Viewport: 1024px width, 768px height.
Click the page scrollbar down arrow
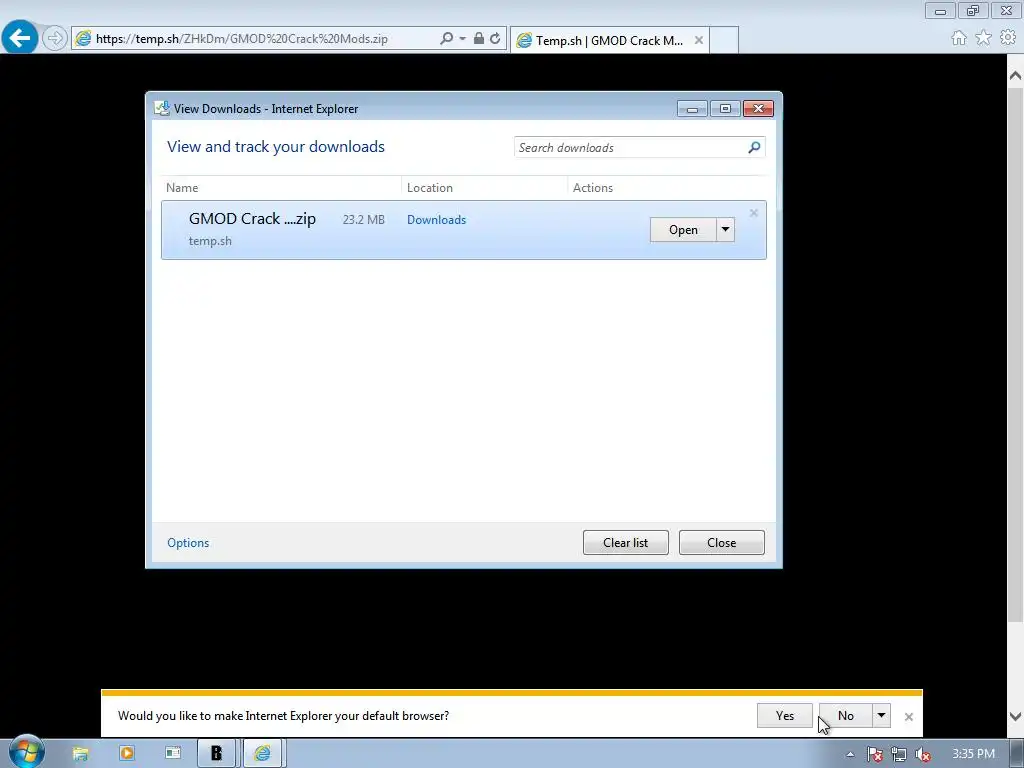pos(1016,716)
